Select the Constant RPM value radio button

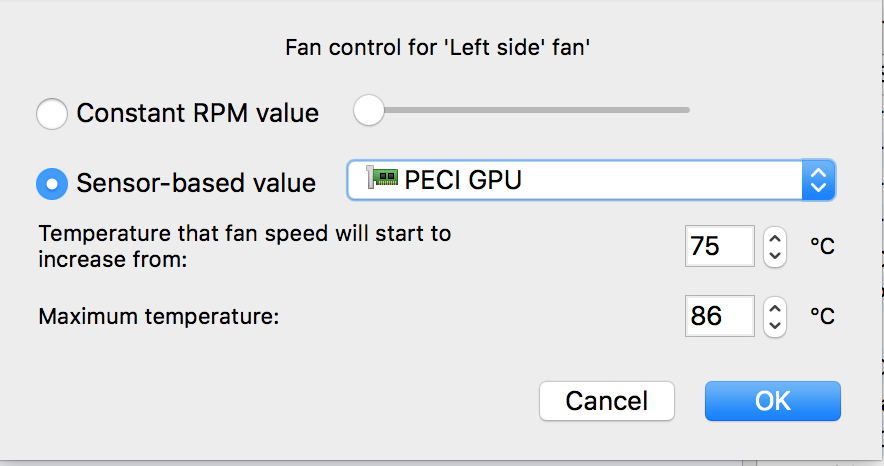pos(52,114)
